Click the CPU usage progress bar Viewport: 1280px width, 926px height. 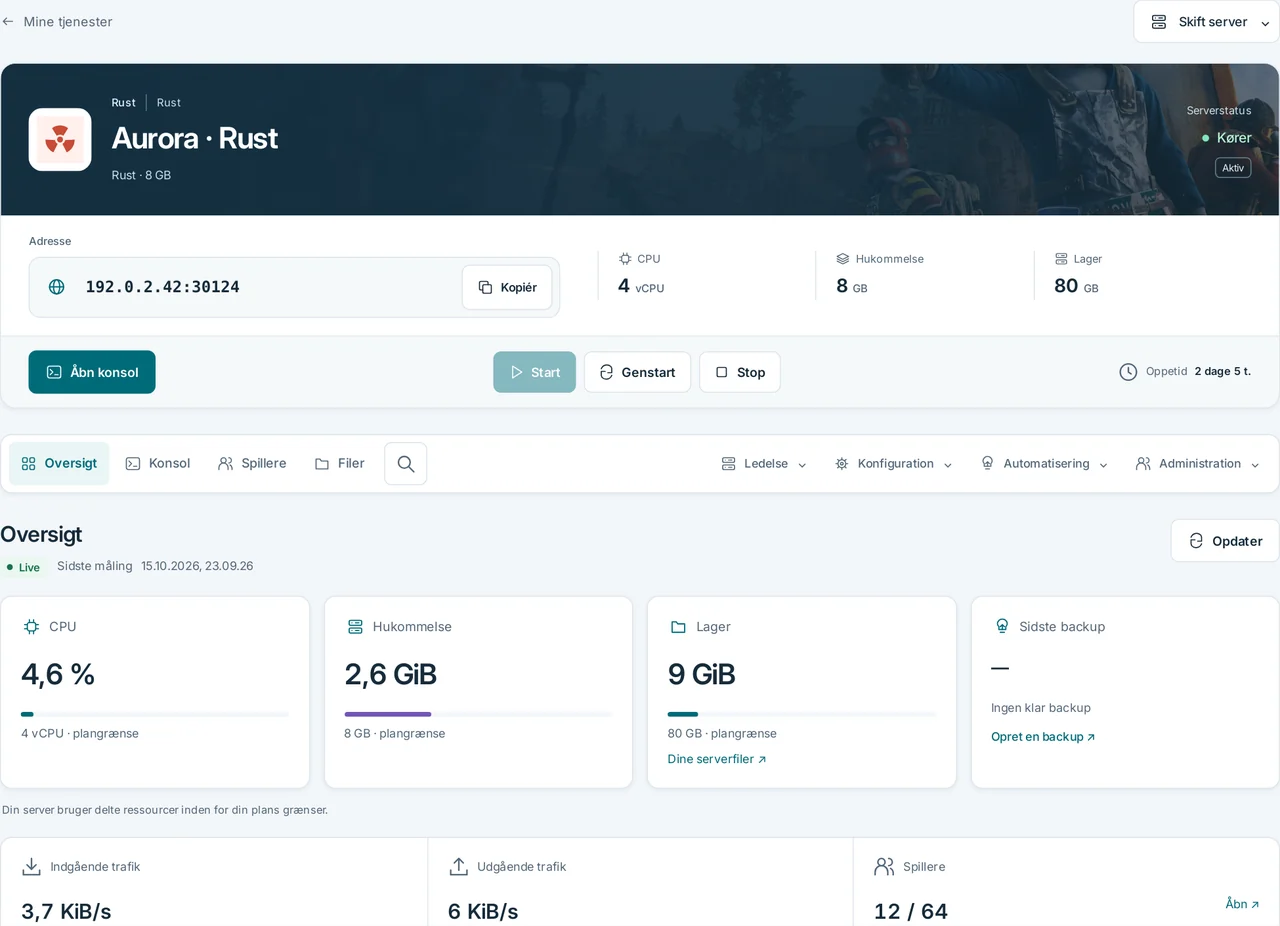155,714
